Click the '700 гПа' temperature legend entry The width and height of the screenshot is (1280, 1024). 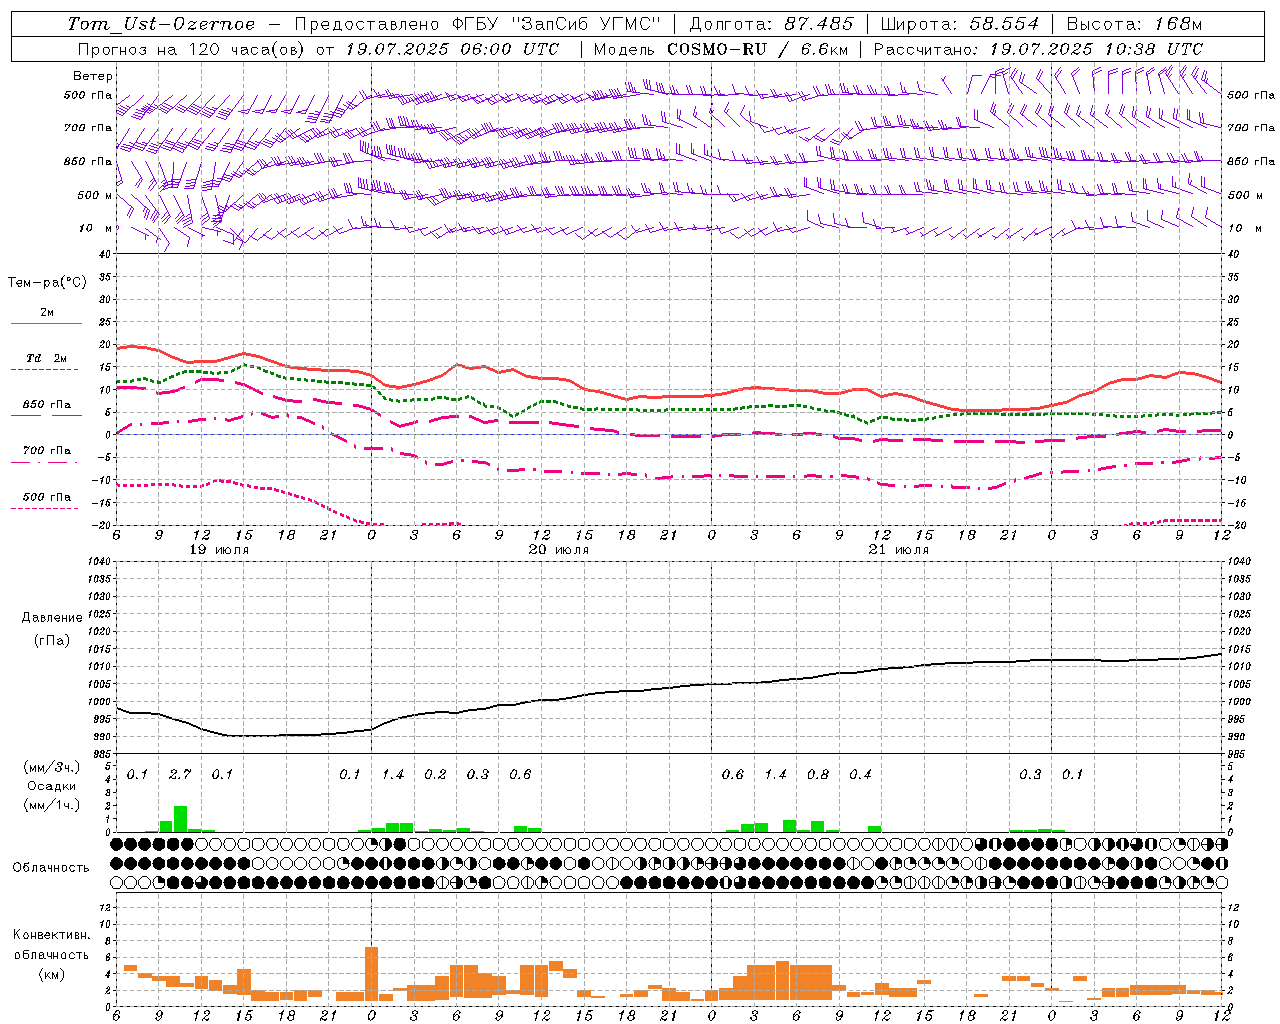tap(47, 450)
